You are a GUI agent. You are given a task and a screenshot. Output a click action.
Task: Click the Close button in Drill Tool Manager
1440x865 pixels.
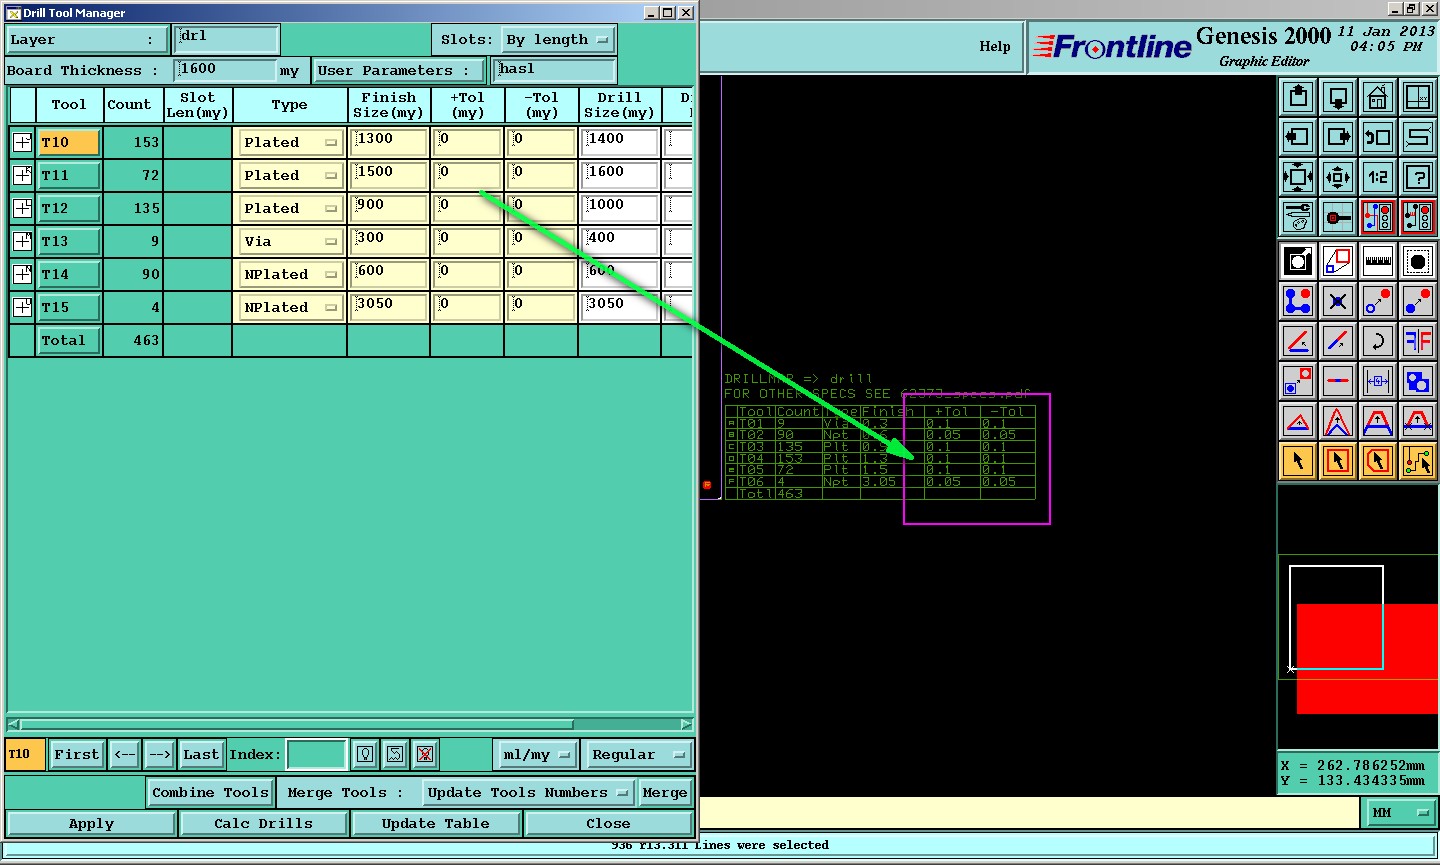point(608,823)
